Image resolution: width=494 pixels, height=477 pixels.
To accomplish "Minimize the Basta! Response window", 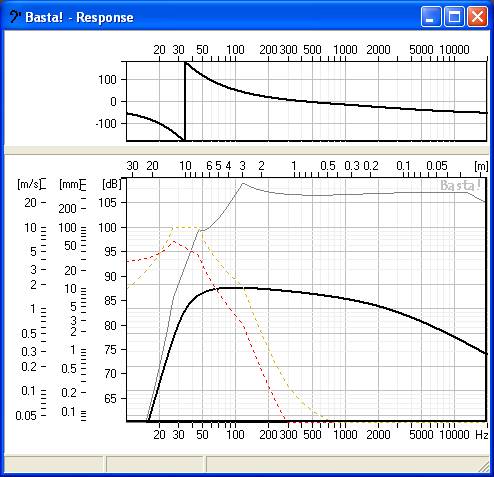I will [x=430, y=16].
